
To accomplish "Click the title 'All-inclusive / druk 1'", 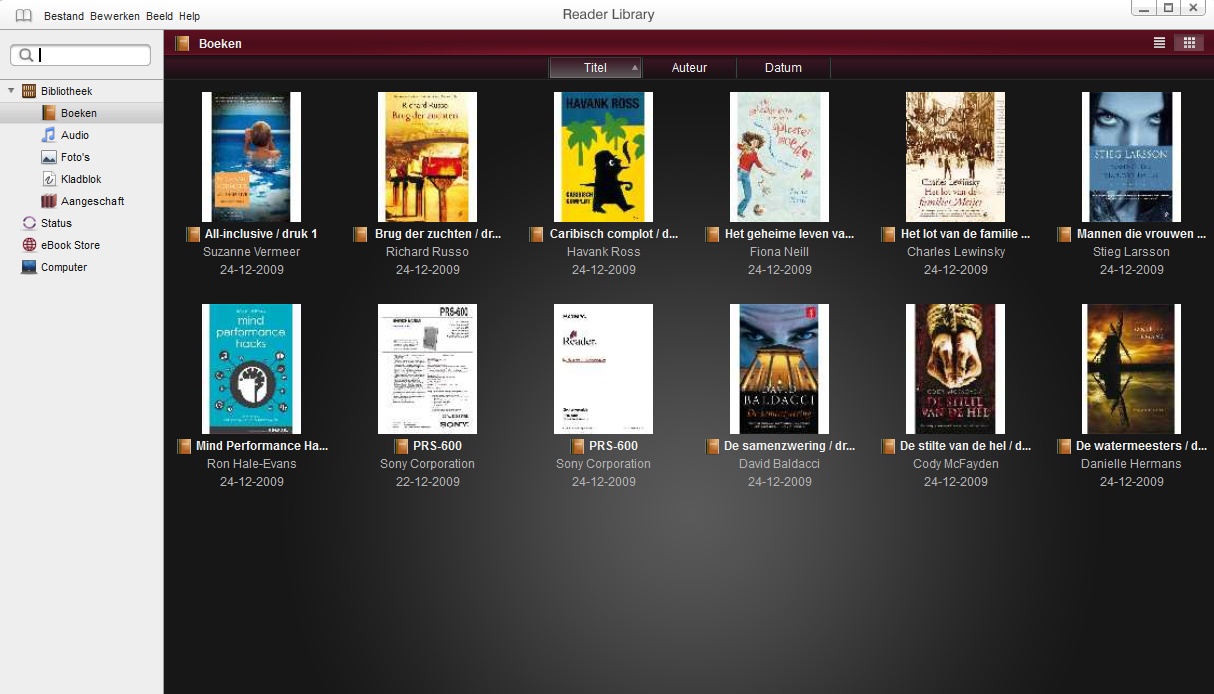I will pyautogui.click(x=261, y=234).
